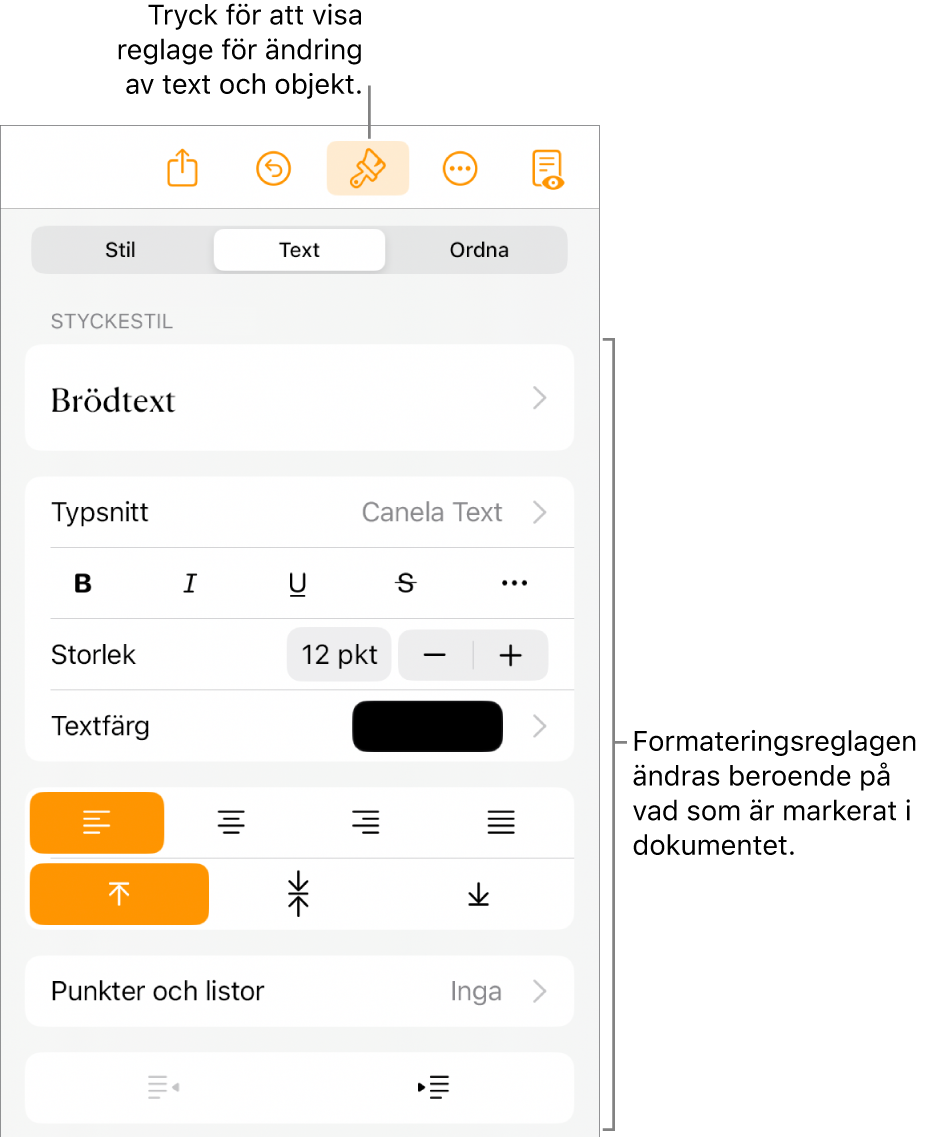Image resolution: width=945 pixels, height=1137 pixels.
Task: Expand the chevron beside Inga
Action: click(x=539, y=991)
